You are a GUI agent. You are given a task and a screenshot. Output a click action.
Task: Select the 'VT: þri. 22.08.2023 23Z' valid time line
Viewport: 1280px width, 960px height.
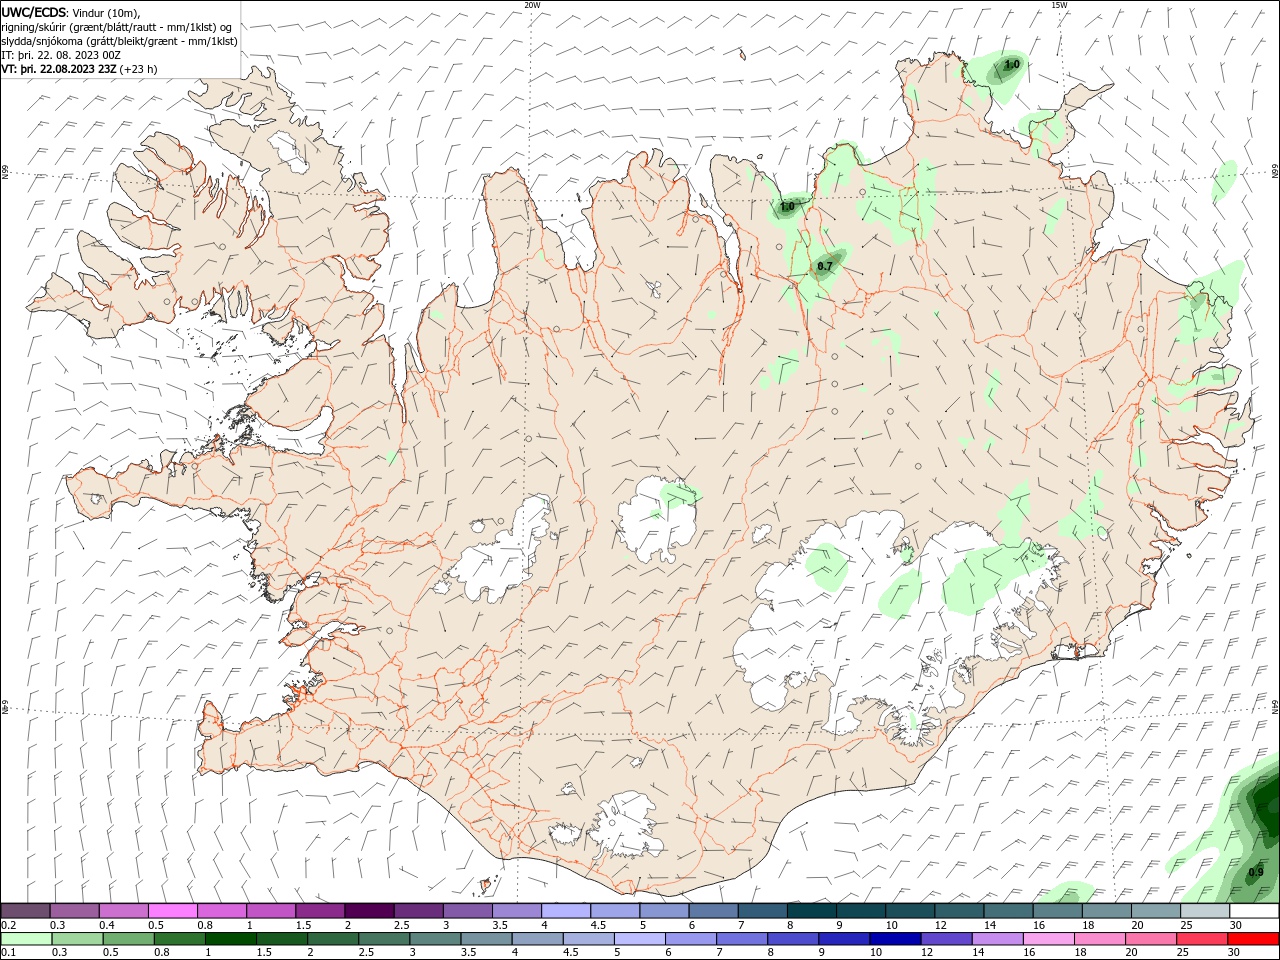click(x=60, y=69)
